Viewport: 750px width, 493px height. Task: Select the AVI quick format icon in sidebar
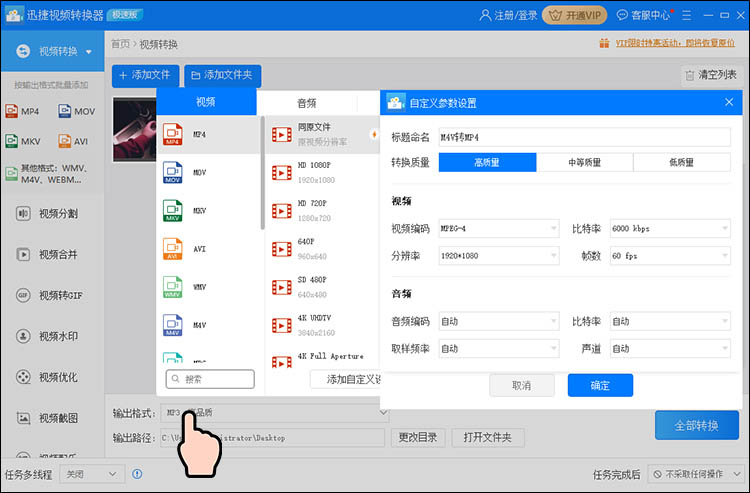(x=73, y=141)
